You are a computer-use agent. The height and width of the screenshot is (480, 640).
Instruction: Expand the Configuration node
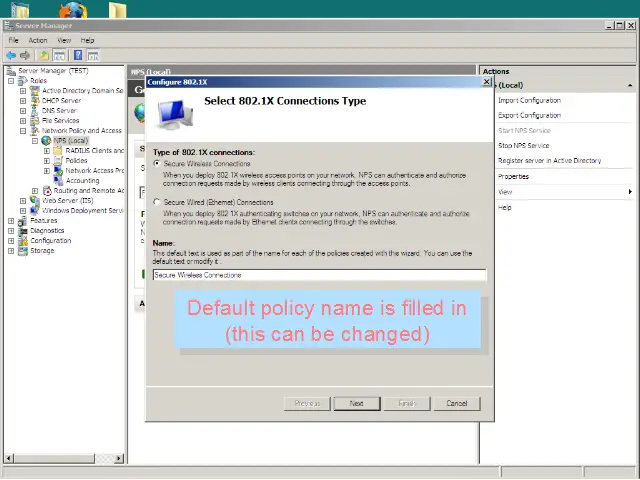(11, 241)
